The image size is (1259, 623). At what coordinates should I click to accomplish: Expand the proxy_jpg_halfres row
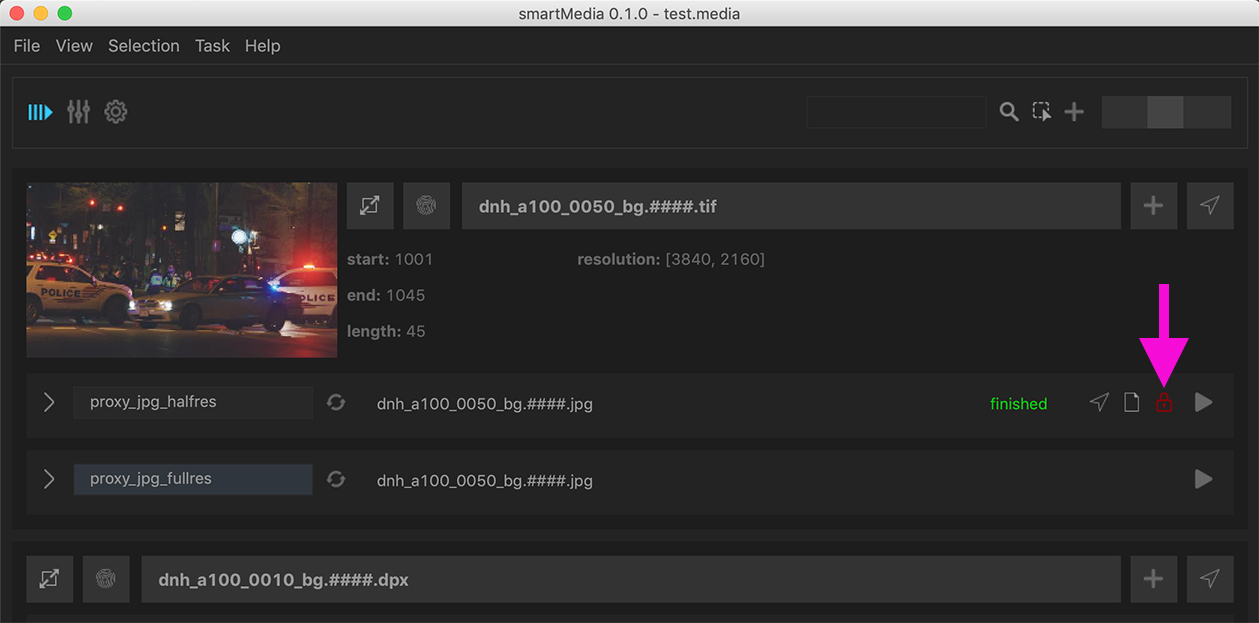tap(49, 402)
